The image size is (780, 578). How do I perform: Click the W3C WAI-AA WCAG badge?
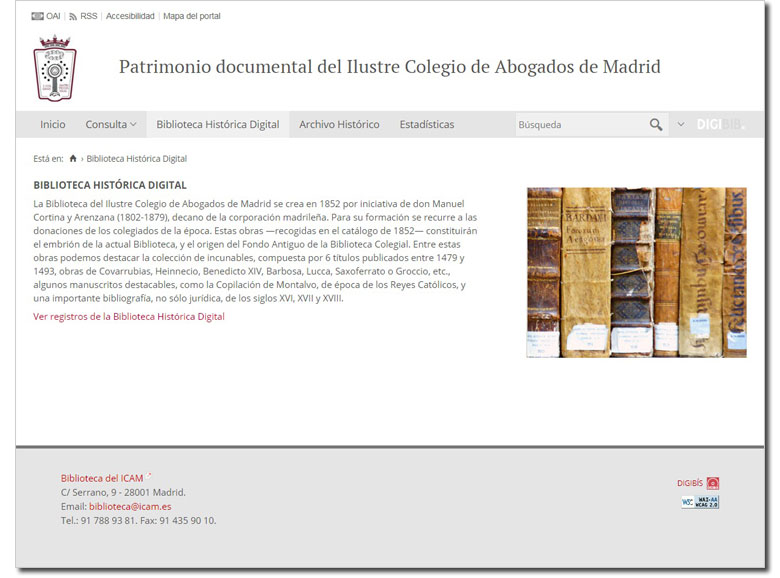(x=700, y=502)
